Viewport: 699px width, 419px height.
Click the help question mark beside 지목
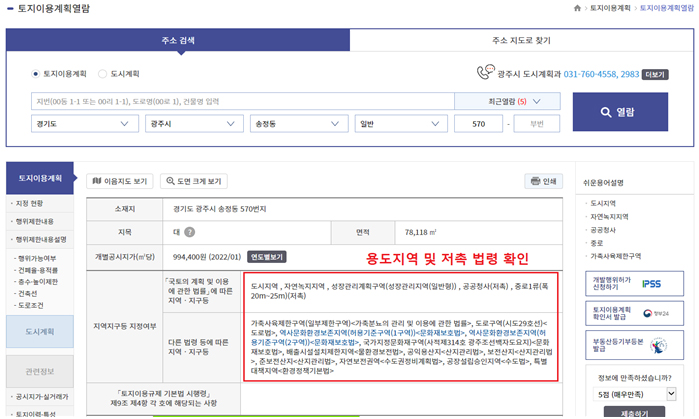click(189, 232)
